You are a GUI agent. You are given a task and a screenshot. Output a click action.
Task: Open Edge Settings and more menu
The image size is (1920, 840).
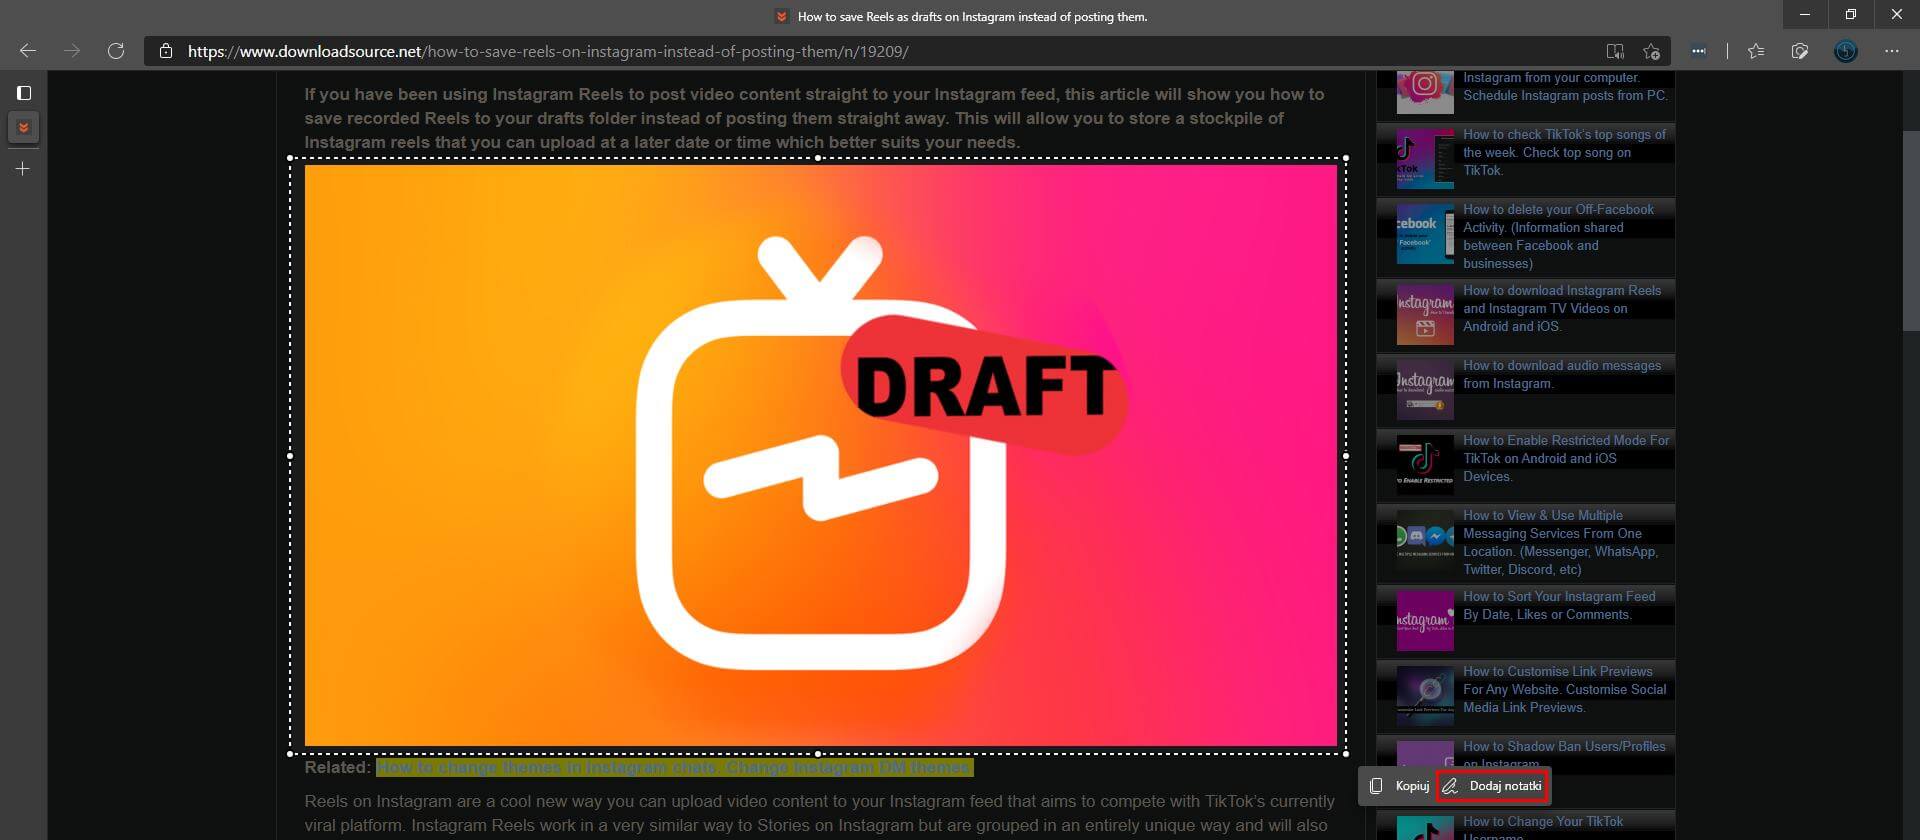pos(1891,51)
